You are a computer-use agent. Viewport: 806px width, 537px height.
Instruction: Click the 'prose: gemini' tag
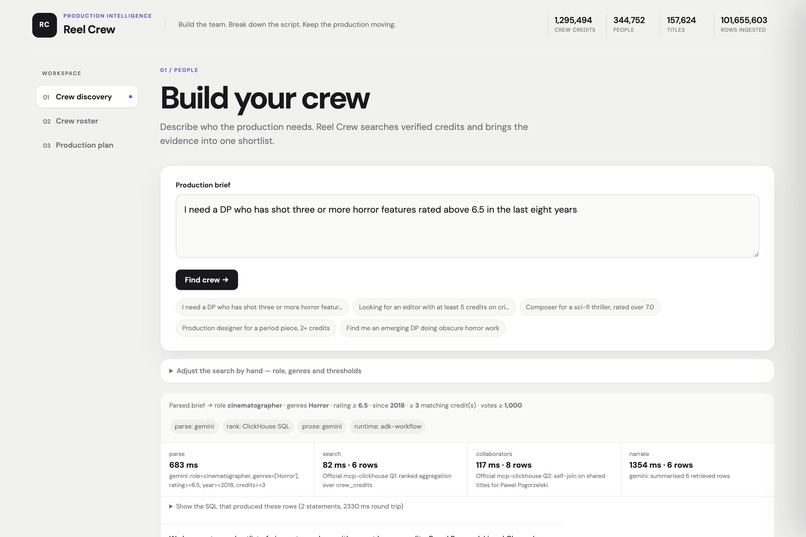[322, 427]
